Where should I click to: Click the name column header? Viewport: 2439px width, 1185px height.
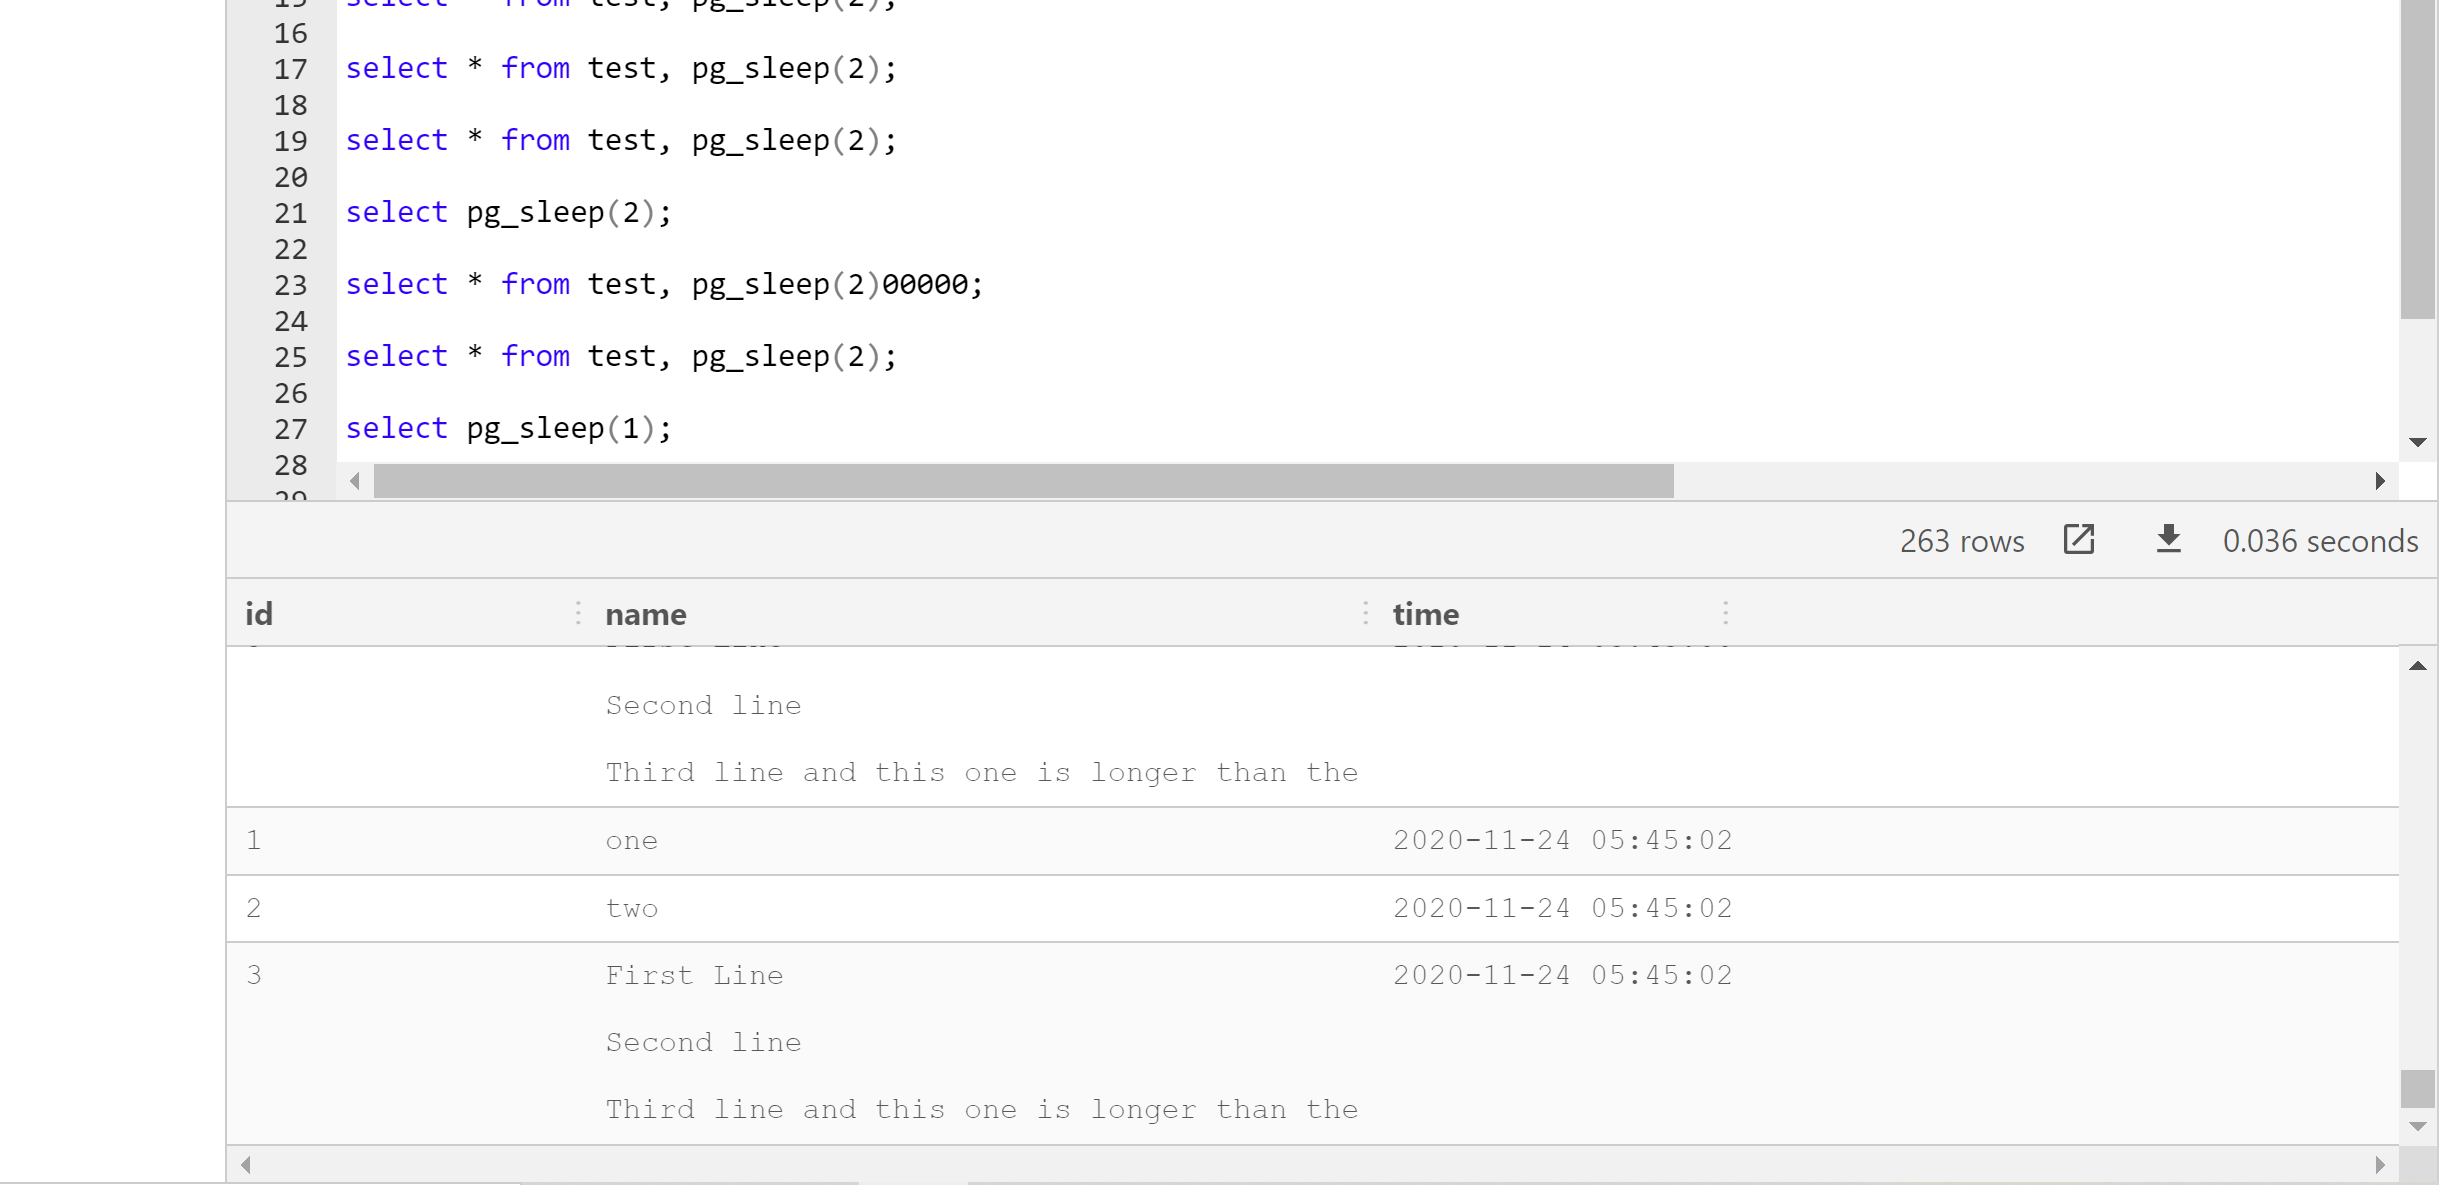coord(645,613)
